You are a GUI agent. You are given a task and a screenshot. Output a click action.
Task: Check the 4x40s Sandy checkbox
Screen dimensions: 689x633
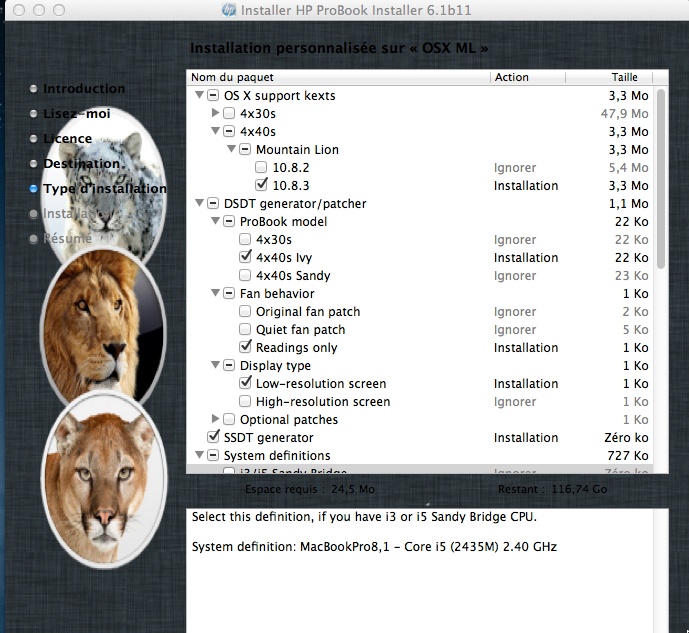(245, 275)
